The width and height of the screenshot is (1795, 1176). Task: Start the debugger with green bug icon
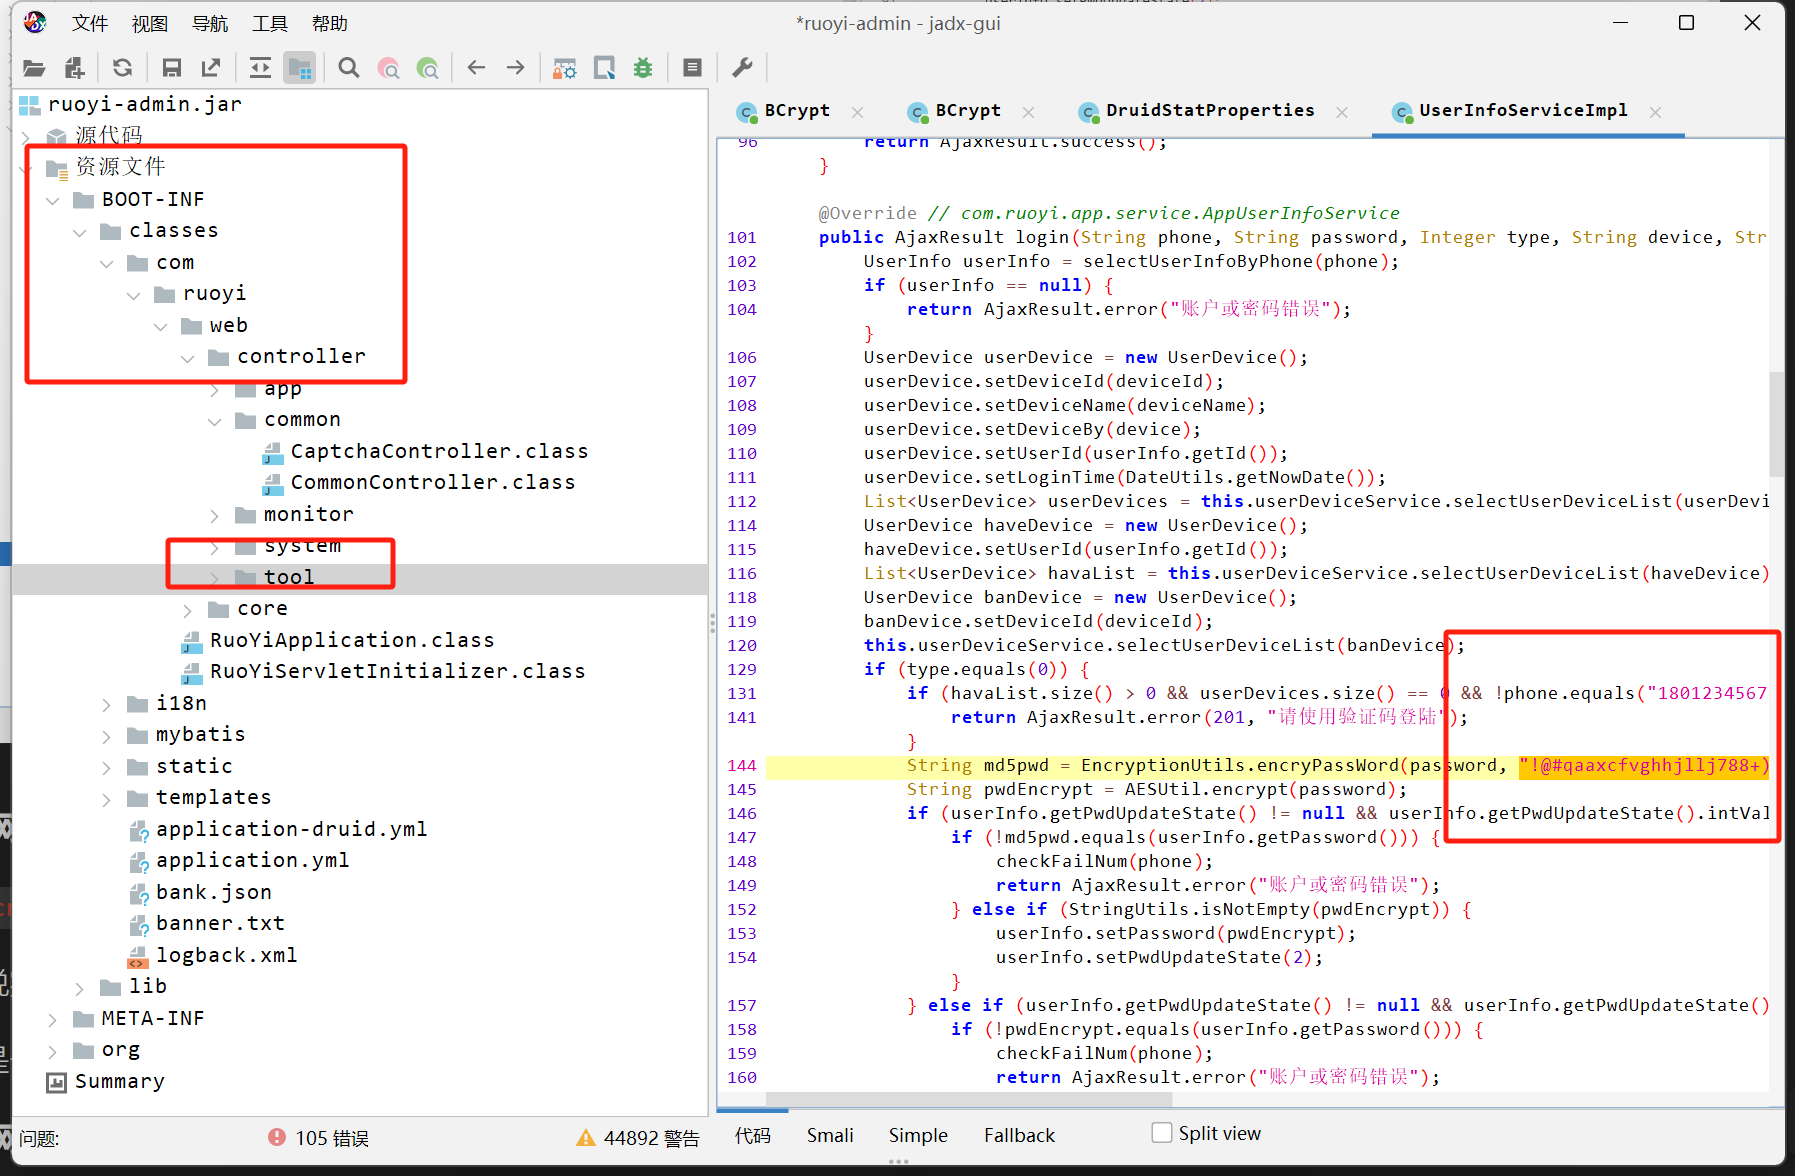click(x=643, y=68)
